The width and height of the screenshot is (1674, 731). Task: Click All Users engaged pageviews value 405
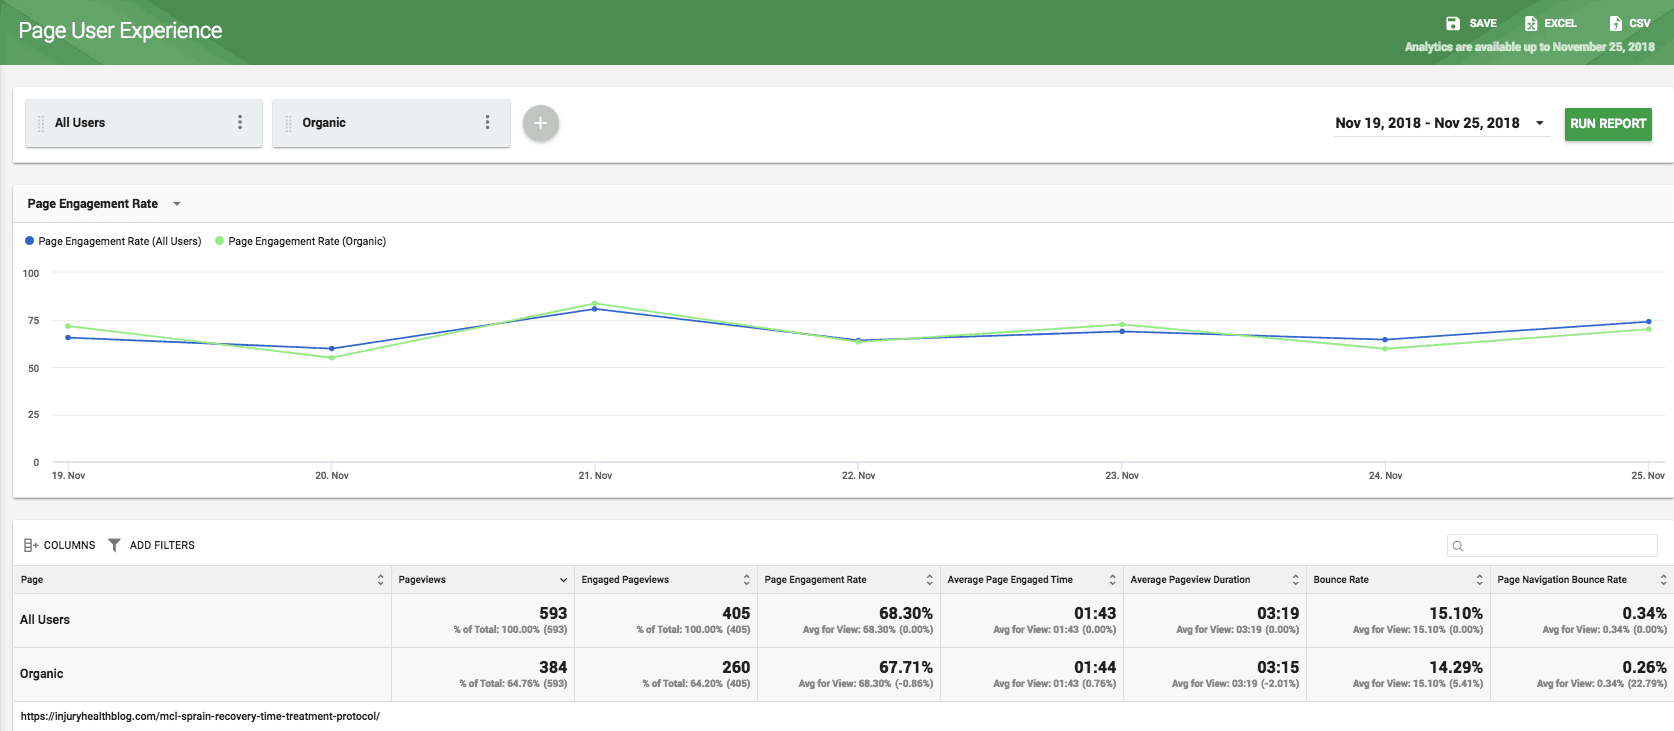(736, 613)
